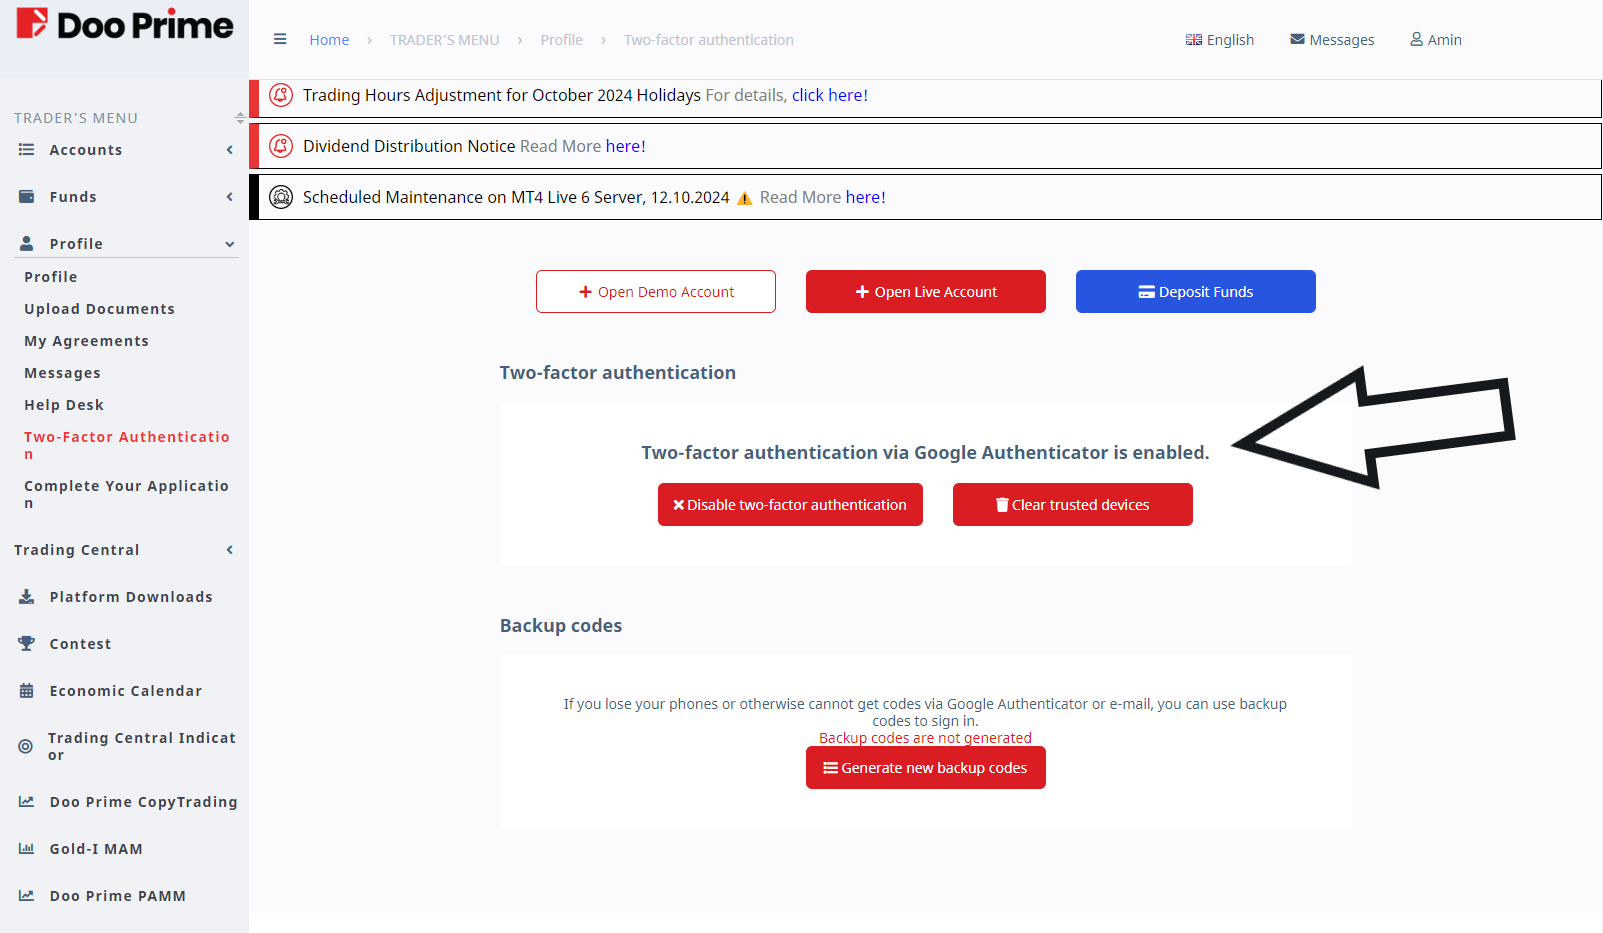Click the 'Two-factor authentication' page heading
1603x933 pixels.
click(618, 372)
